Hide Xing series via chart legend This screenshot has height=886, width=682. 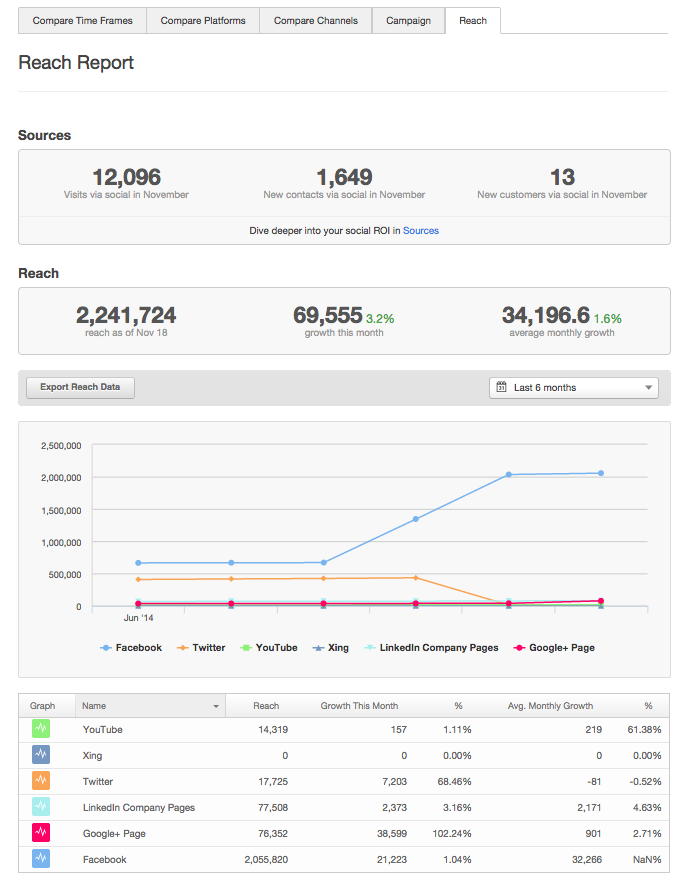click(x=331, y=648)
